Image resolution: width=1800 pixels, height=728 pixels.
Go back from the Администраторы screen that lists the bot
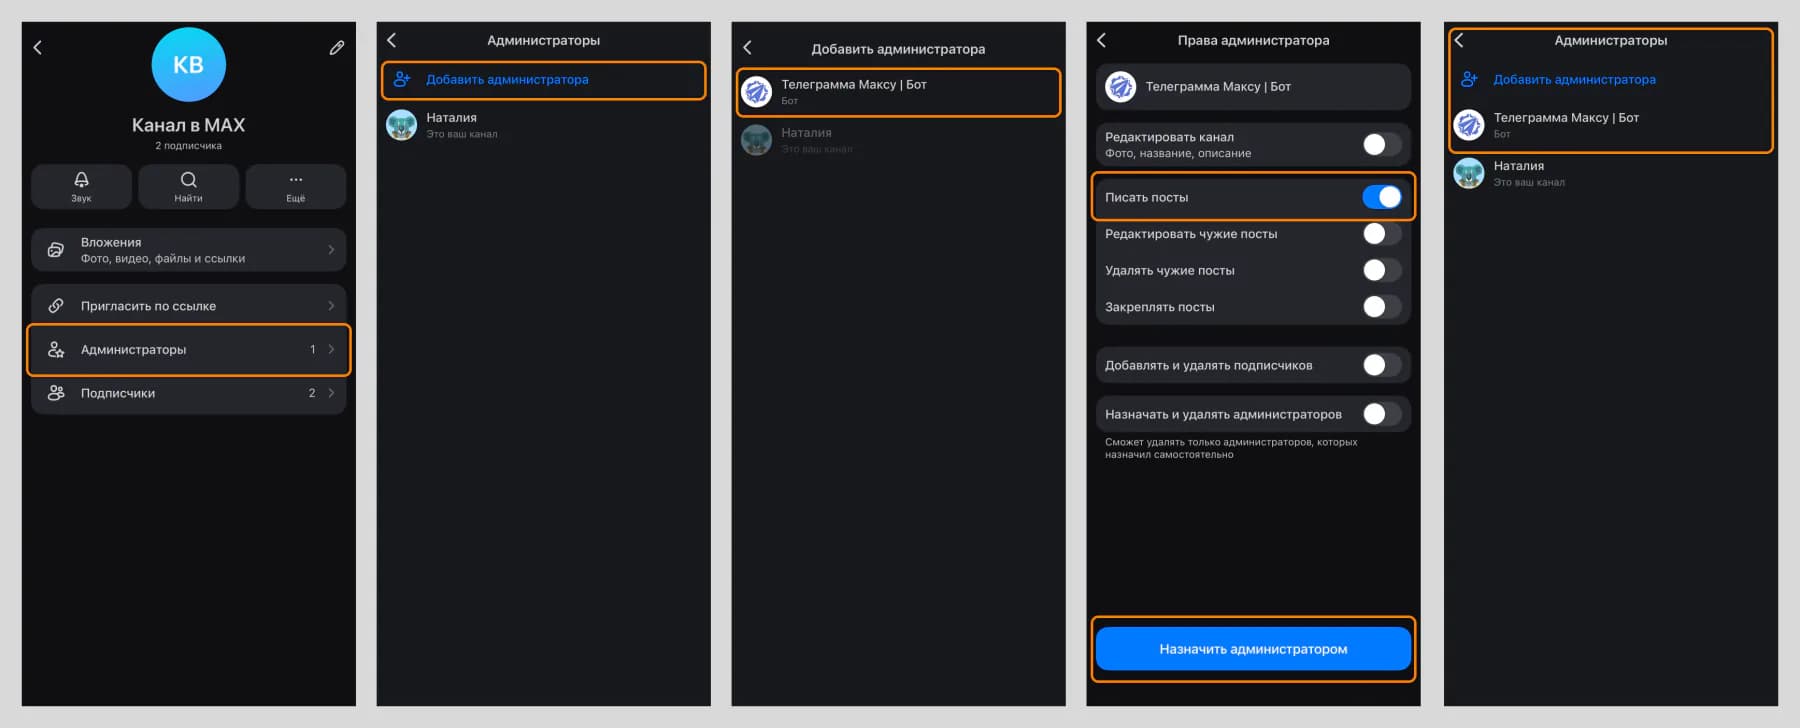(1458, 40)
